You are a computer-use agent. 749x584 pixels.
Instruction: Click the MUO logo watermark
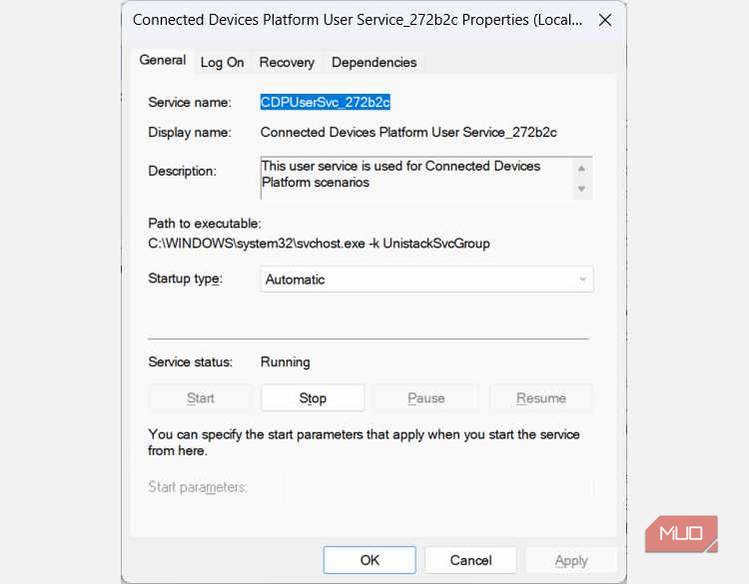tap(682, 534)
